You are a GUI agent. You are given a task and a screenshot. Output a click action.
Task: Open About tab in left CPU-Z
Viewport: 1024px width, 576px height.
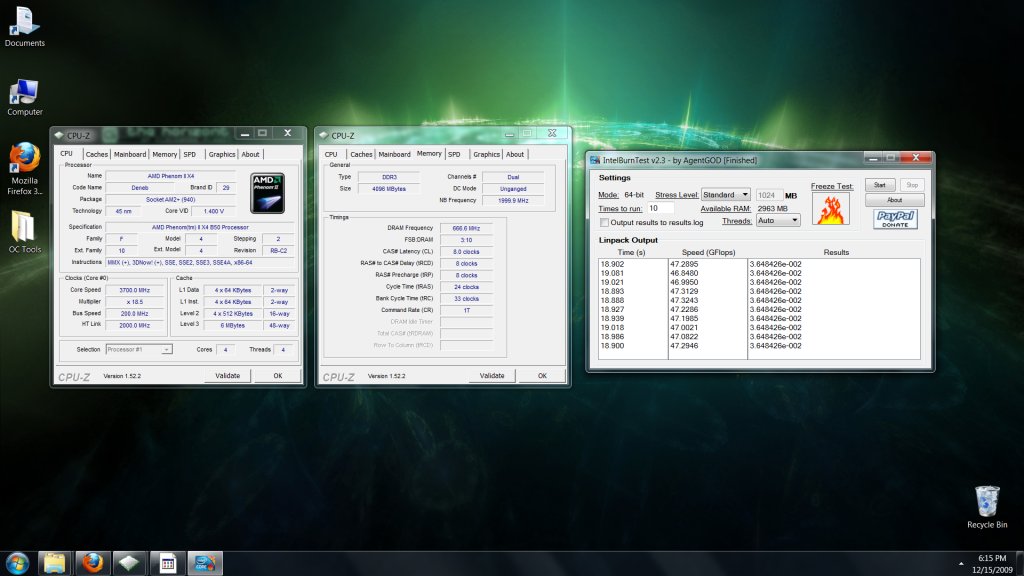250,155
